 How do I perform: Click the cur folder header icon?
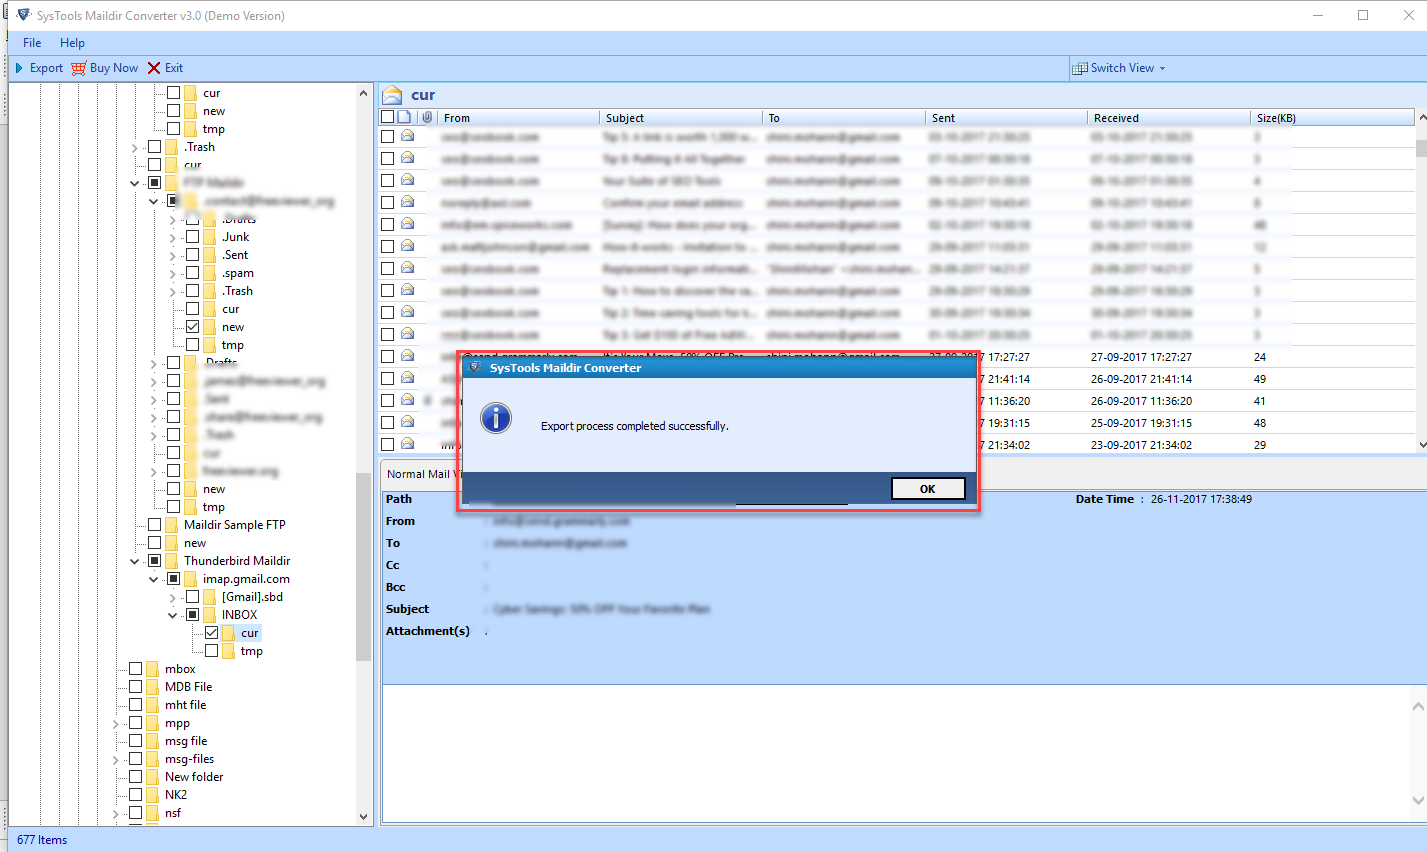tap(392, 95)
